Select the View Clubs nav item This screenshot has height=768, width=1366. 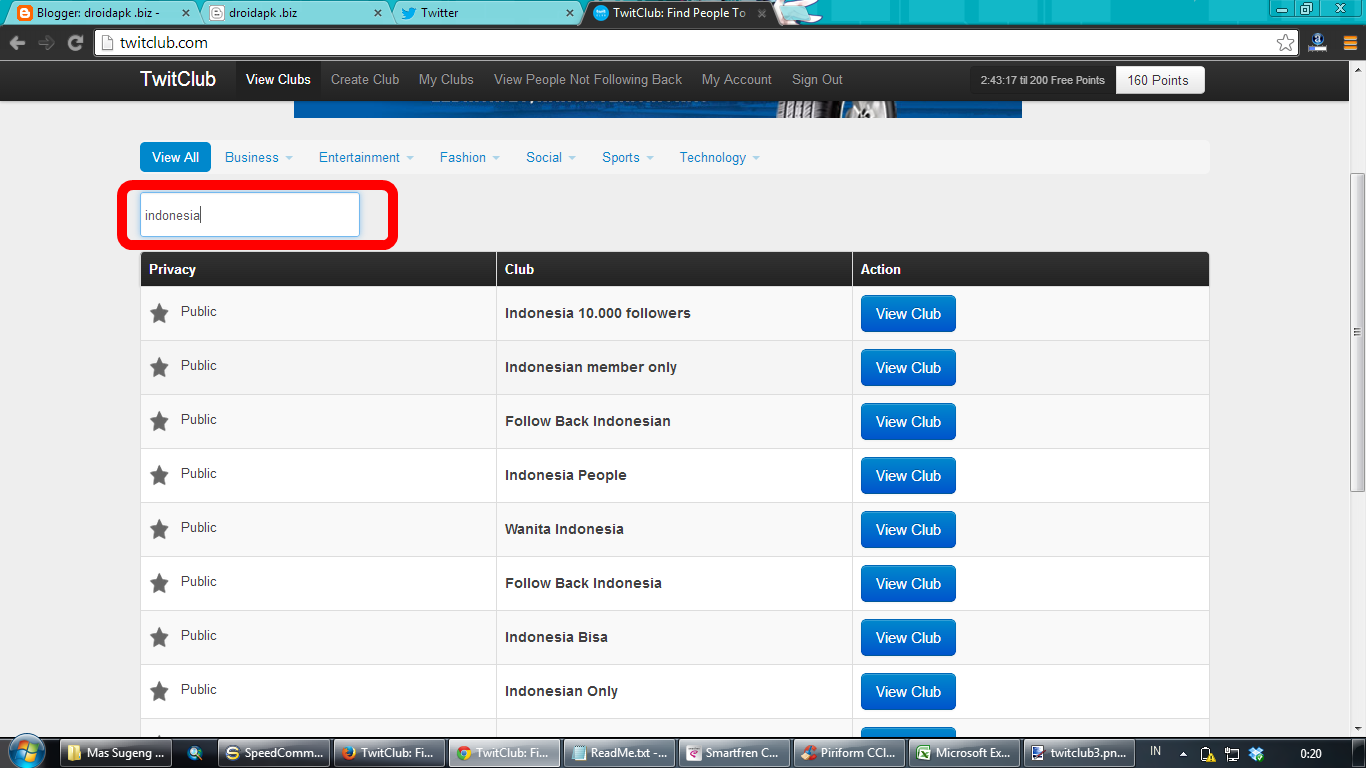pyautogui.click(x=278, y=80)
